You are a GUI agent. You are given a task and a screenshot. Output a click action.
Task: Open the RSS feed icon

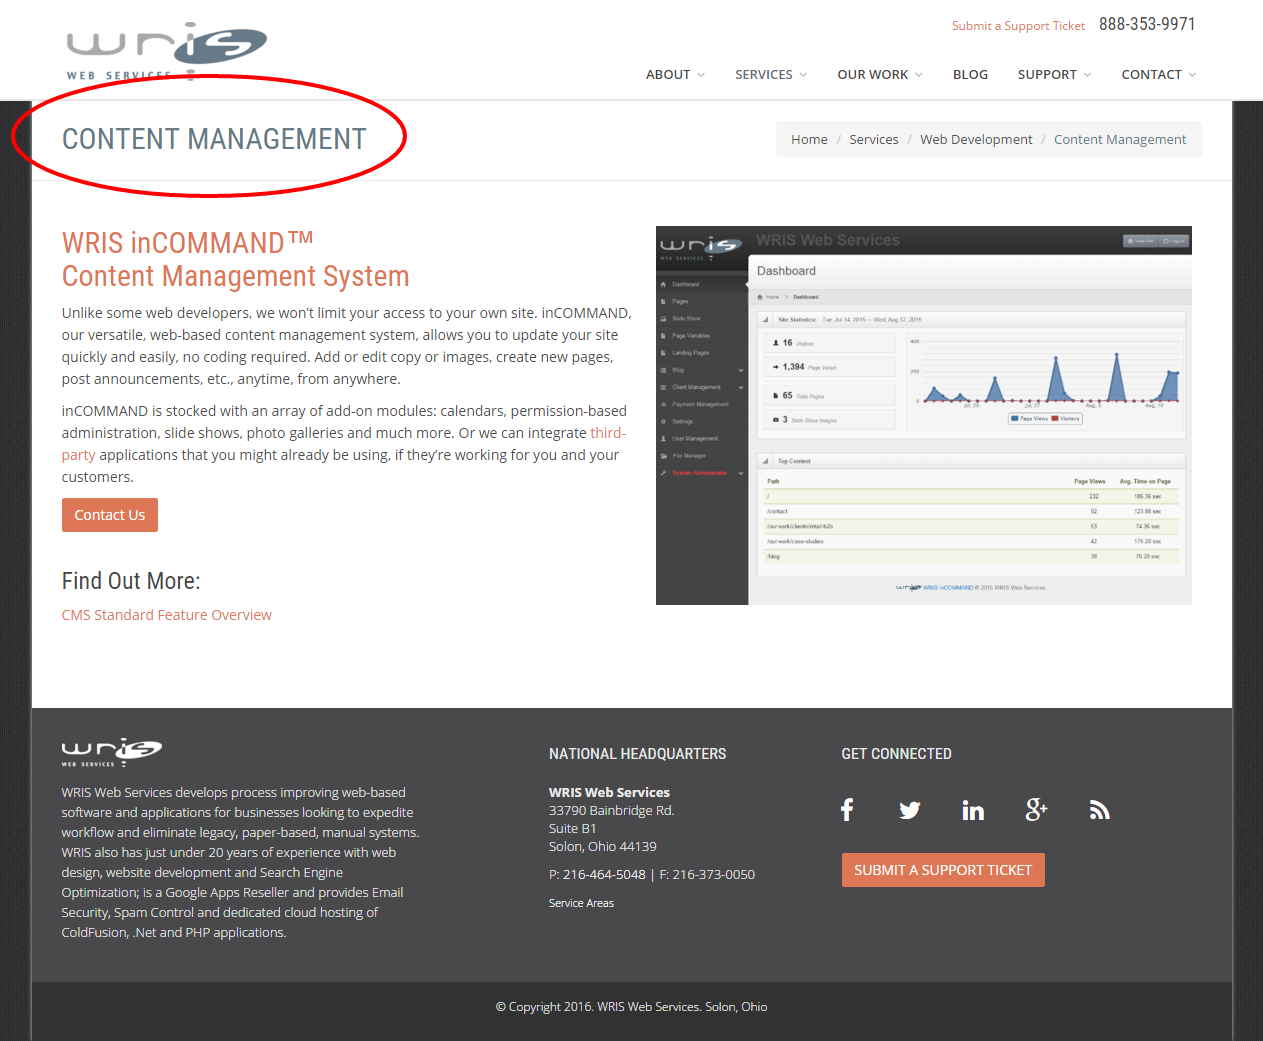(1100, 810)
